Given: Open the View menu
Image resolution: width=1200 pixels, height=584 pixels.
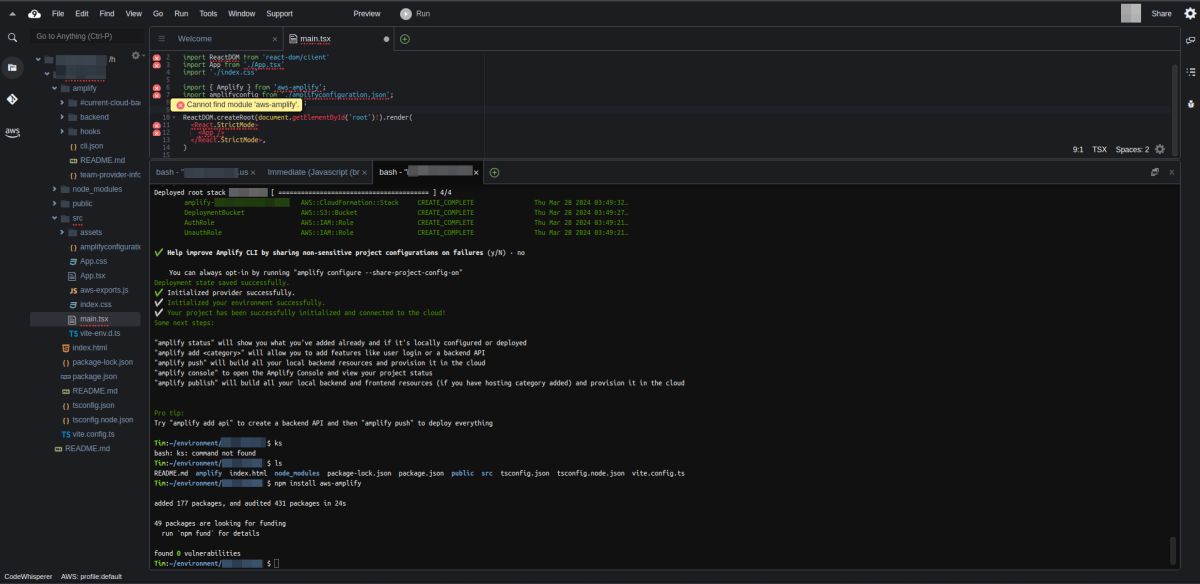Looking at the screenshot, I should pos(134,14).
